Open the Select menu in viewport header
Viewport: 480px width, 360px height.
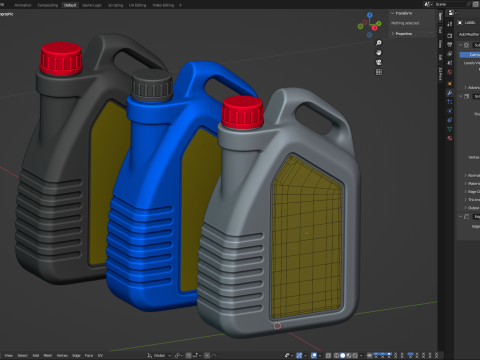tap(22, 355)
